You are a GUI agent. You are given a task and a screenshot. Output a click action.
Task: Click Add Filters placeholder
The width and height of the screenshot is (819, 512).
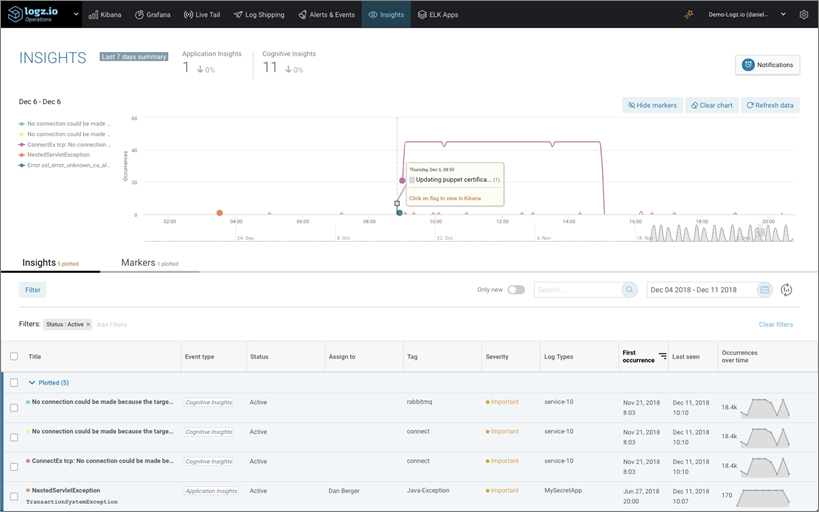112,324
